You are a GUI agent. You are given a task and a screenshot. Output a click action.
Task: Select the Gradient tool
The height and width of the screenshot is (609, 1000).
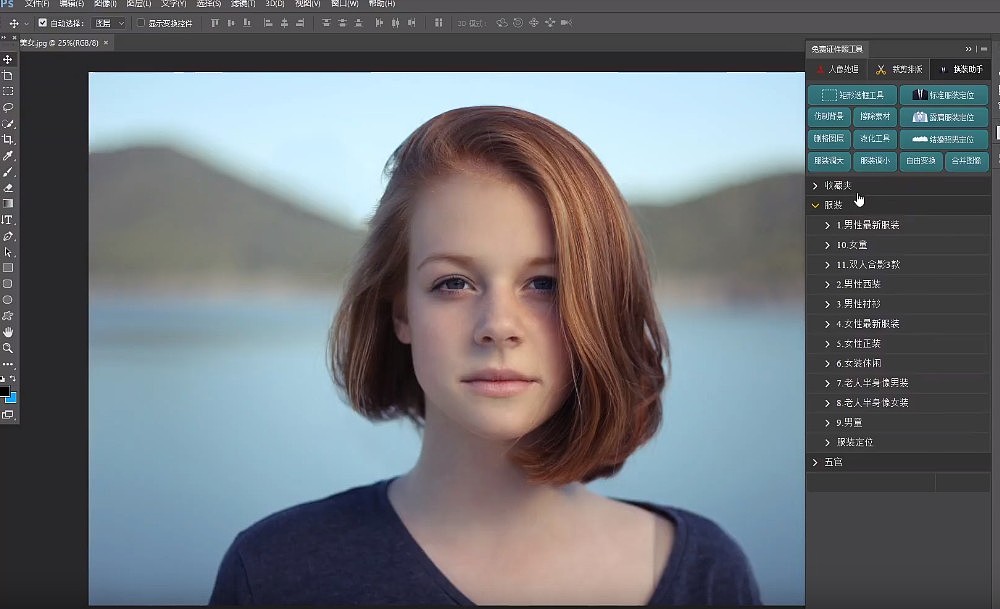coord(8,203)
